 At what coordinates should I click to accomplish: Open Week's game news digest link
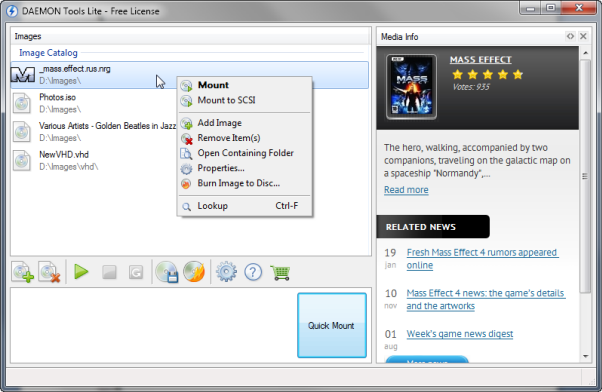coord(460,334)
